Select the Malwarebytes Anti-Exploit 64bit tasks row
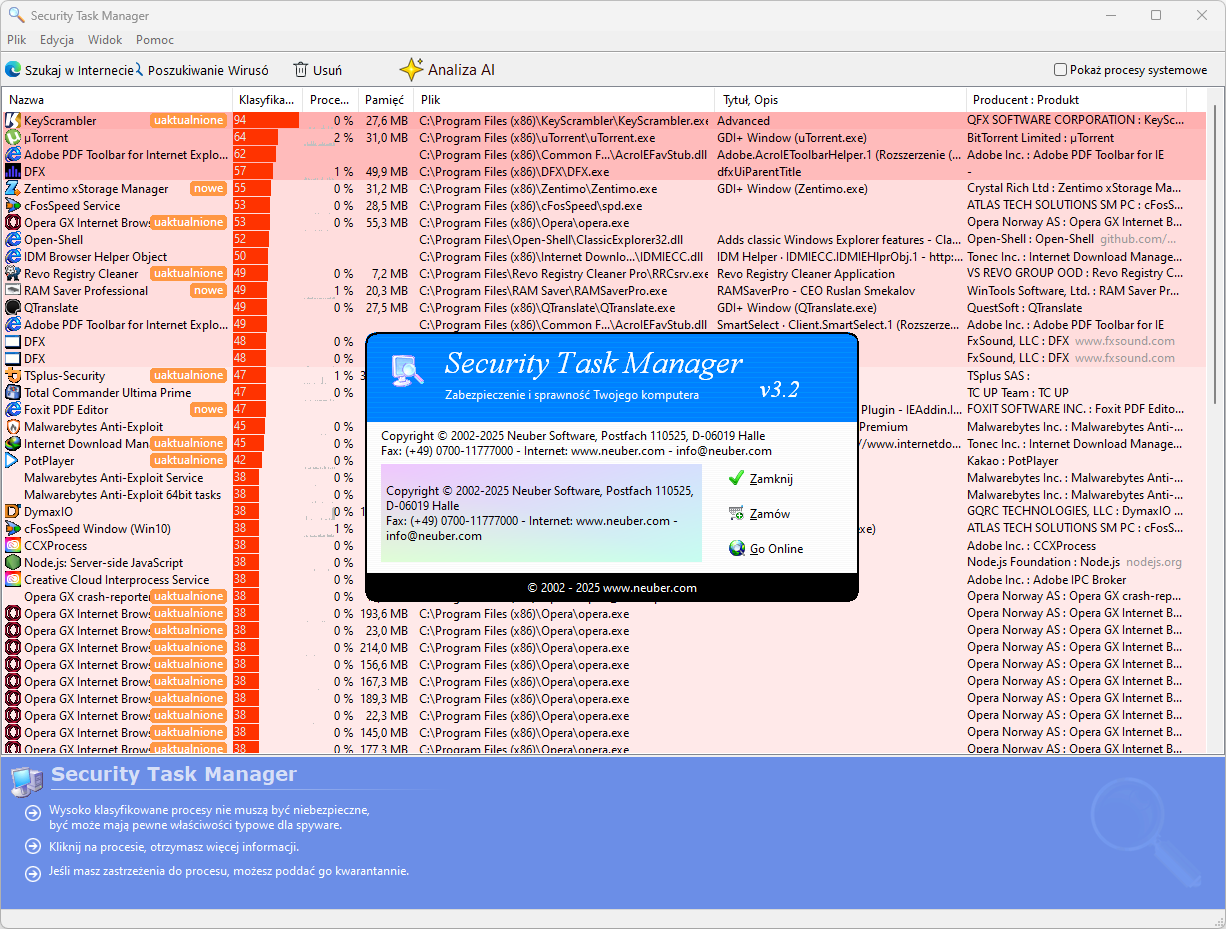1226x929 pixels. click(605, 495)
